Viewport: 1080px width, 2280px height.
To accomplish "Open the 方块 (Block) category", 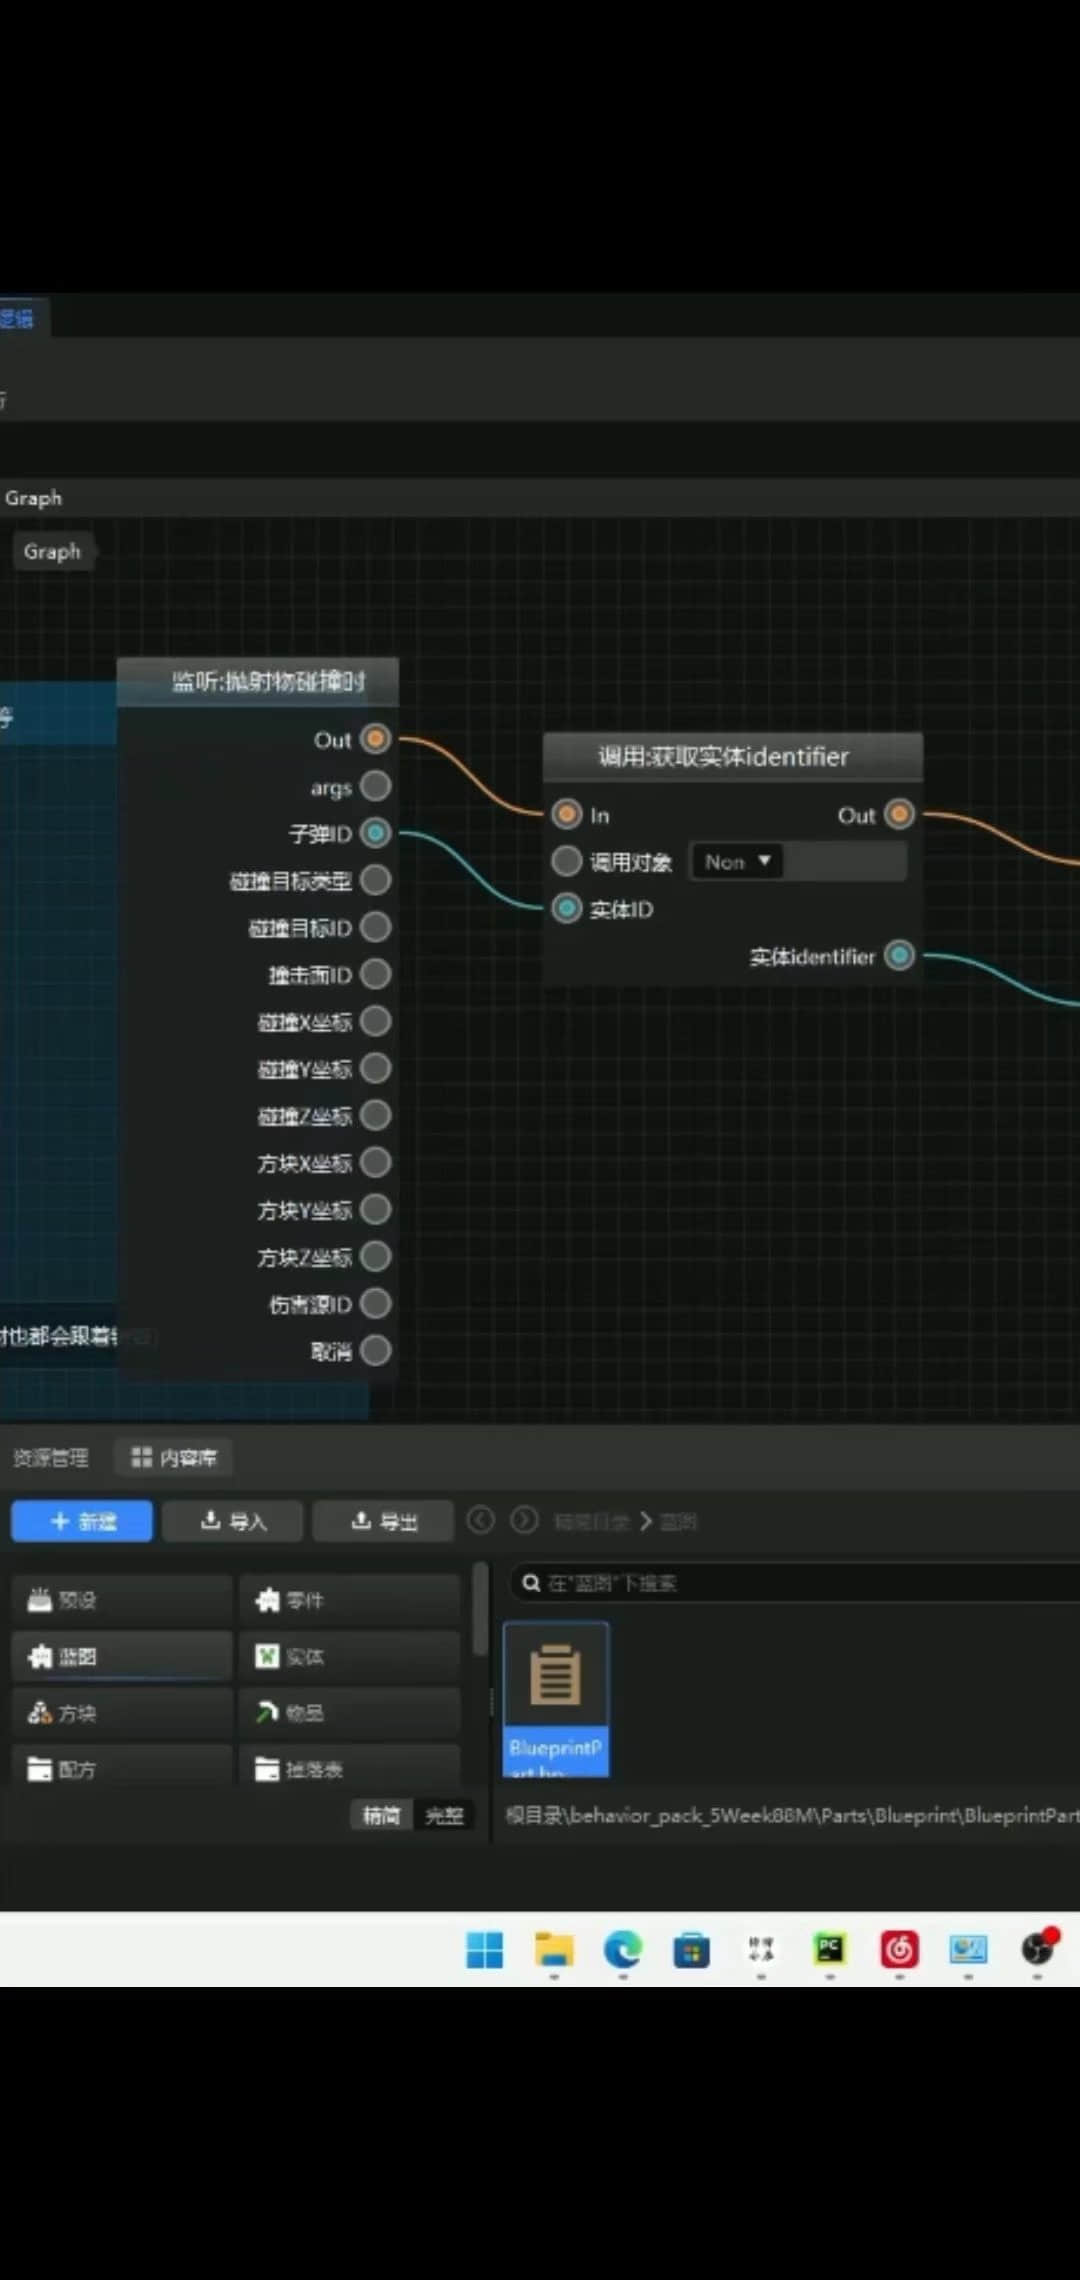I will coord(122,1713).
